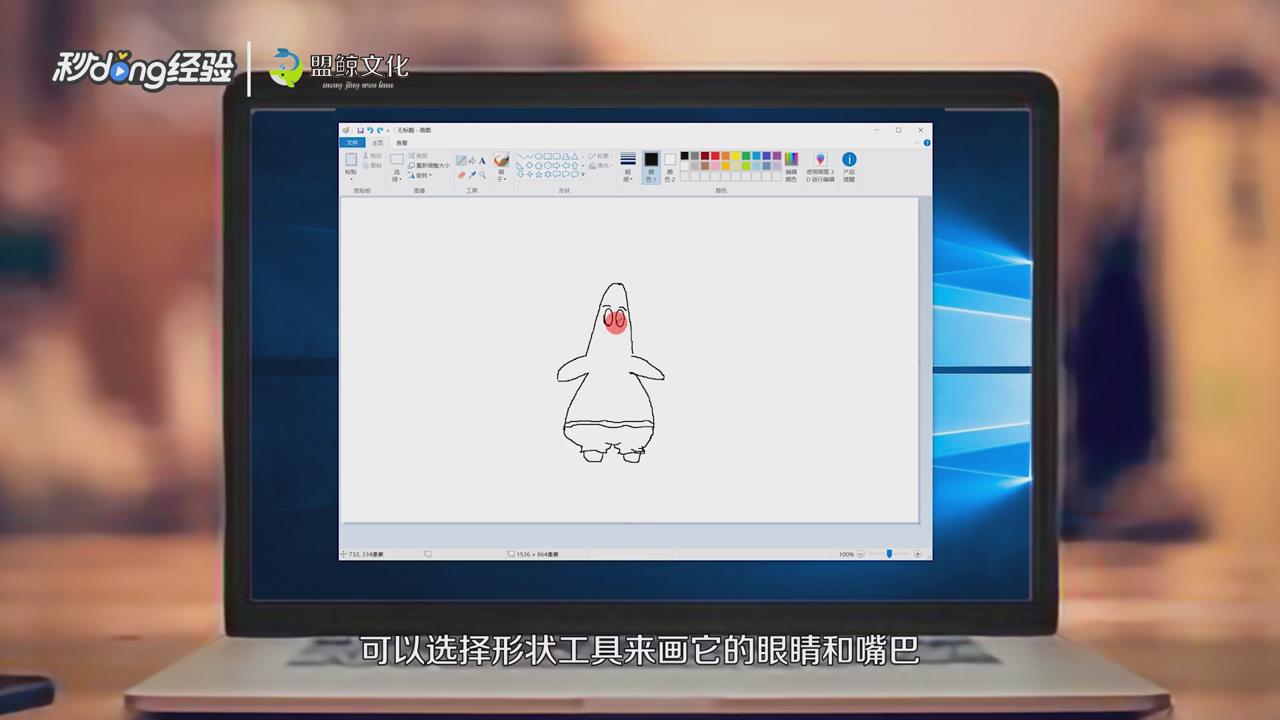Open the Select dropdown arrow

[x=401, y=179]
